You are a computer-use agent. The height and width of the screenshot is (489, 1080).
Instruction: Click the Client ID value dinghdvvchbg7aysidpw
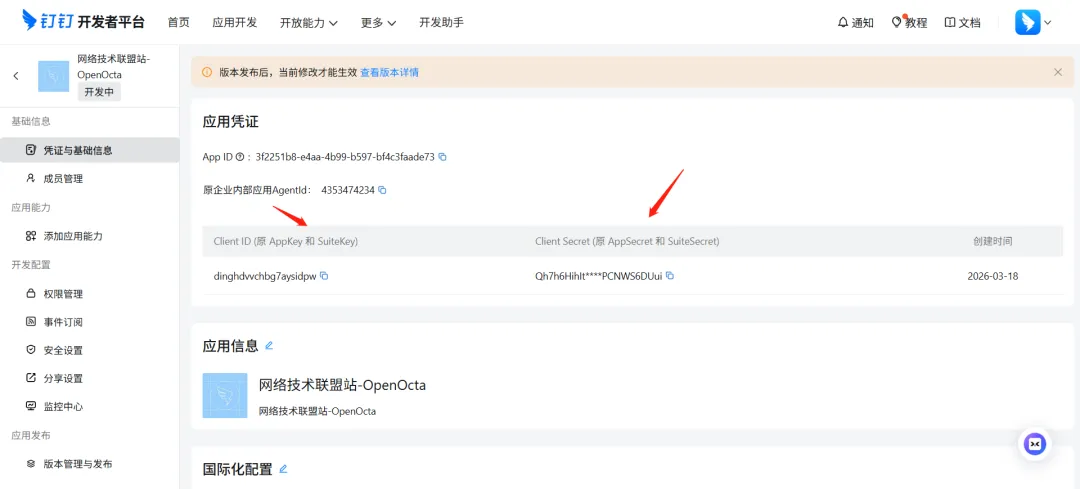point(265,276)
